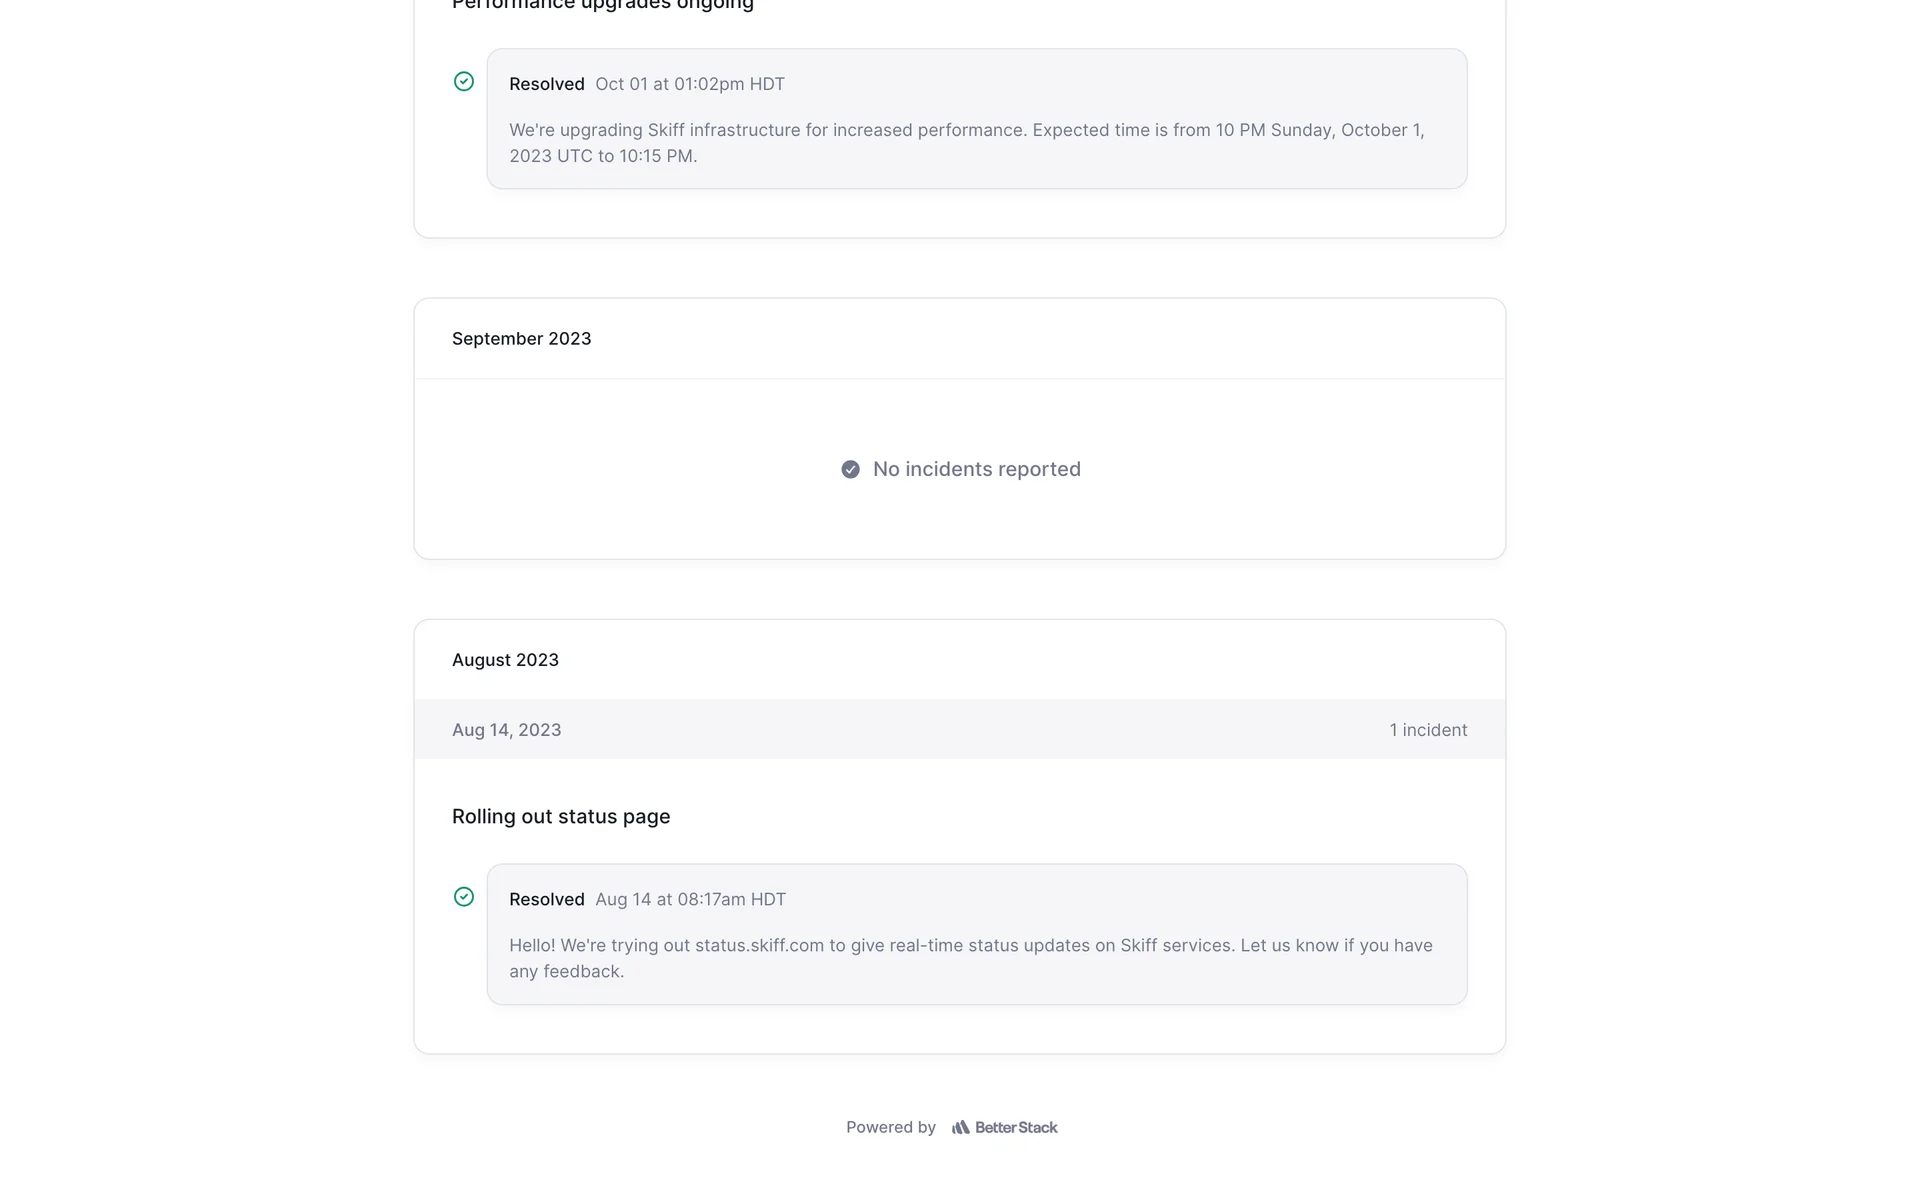
Task: Click the green resolved checkmark beside Oct 01 update
Action: (x=464, y=82)
